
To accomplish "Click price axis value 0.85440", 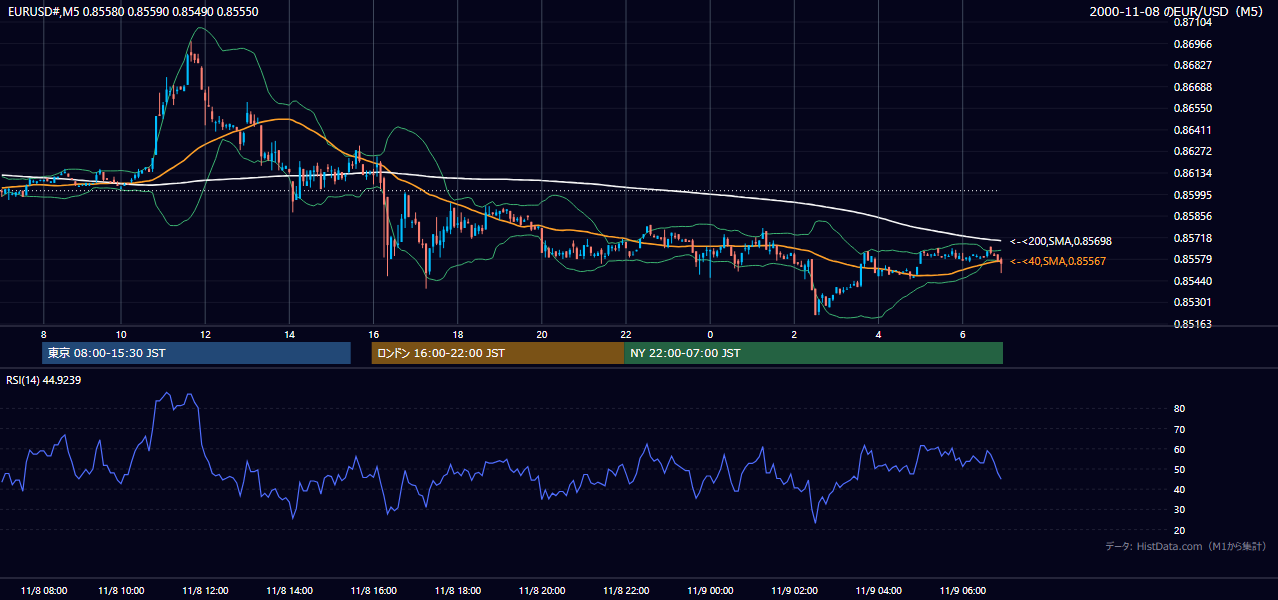I will pos(1192,281).
